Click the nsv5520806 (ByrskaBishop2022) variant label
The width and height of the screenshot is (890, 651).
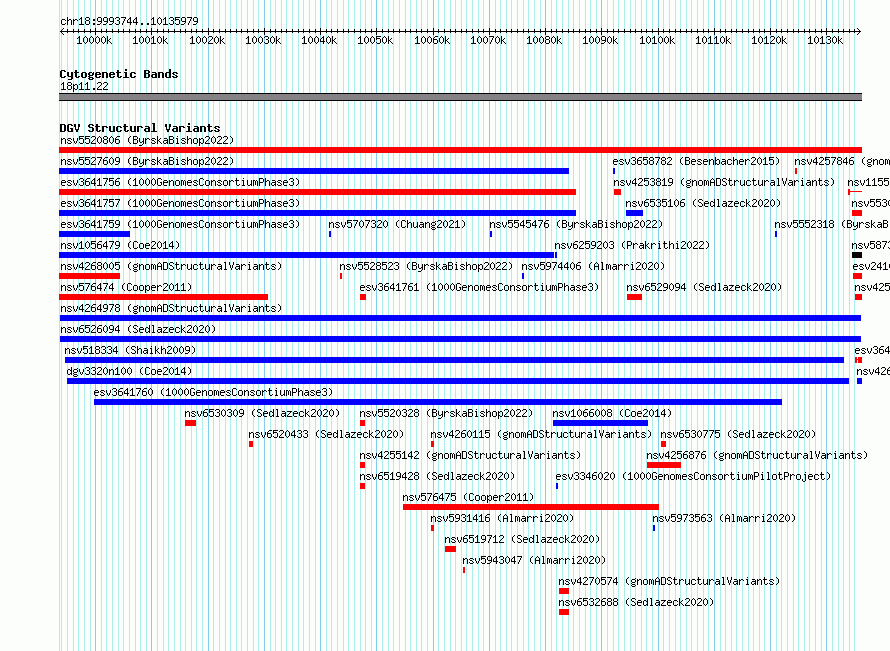click(x=147, y=140)
